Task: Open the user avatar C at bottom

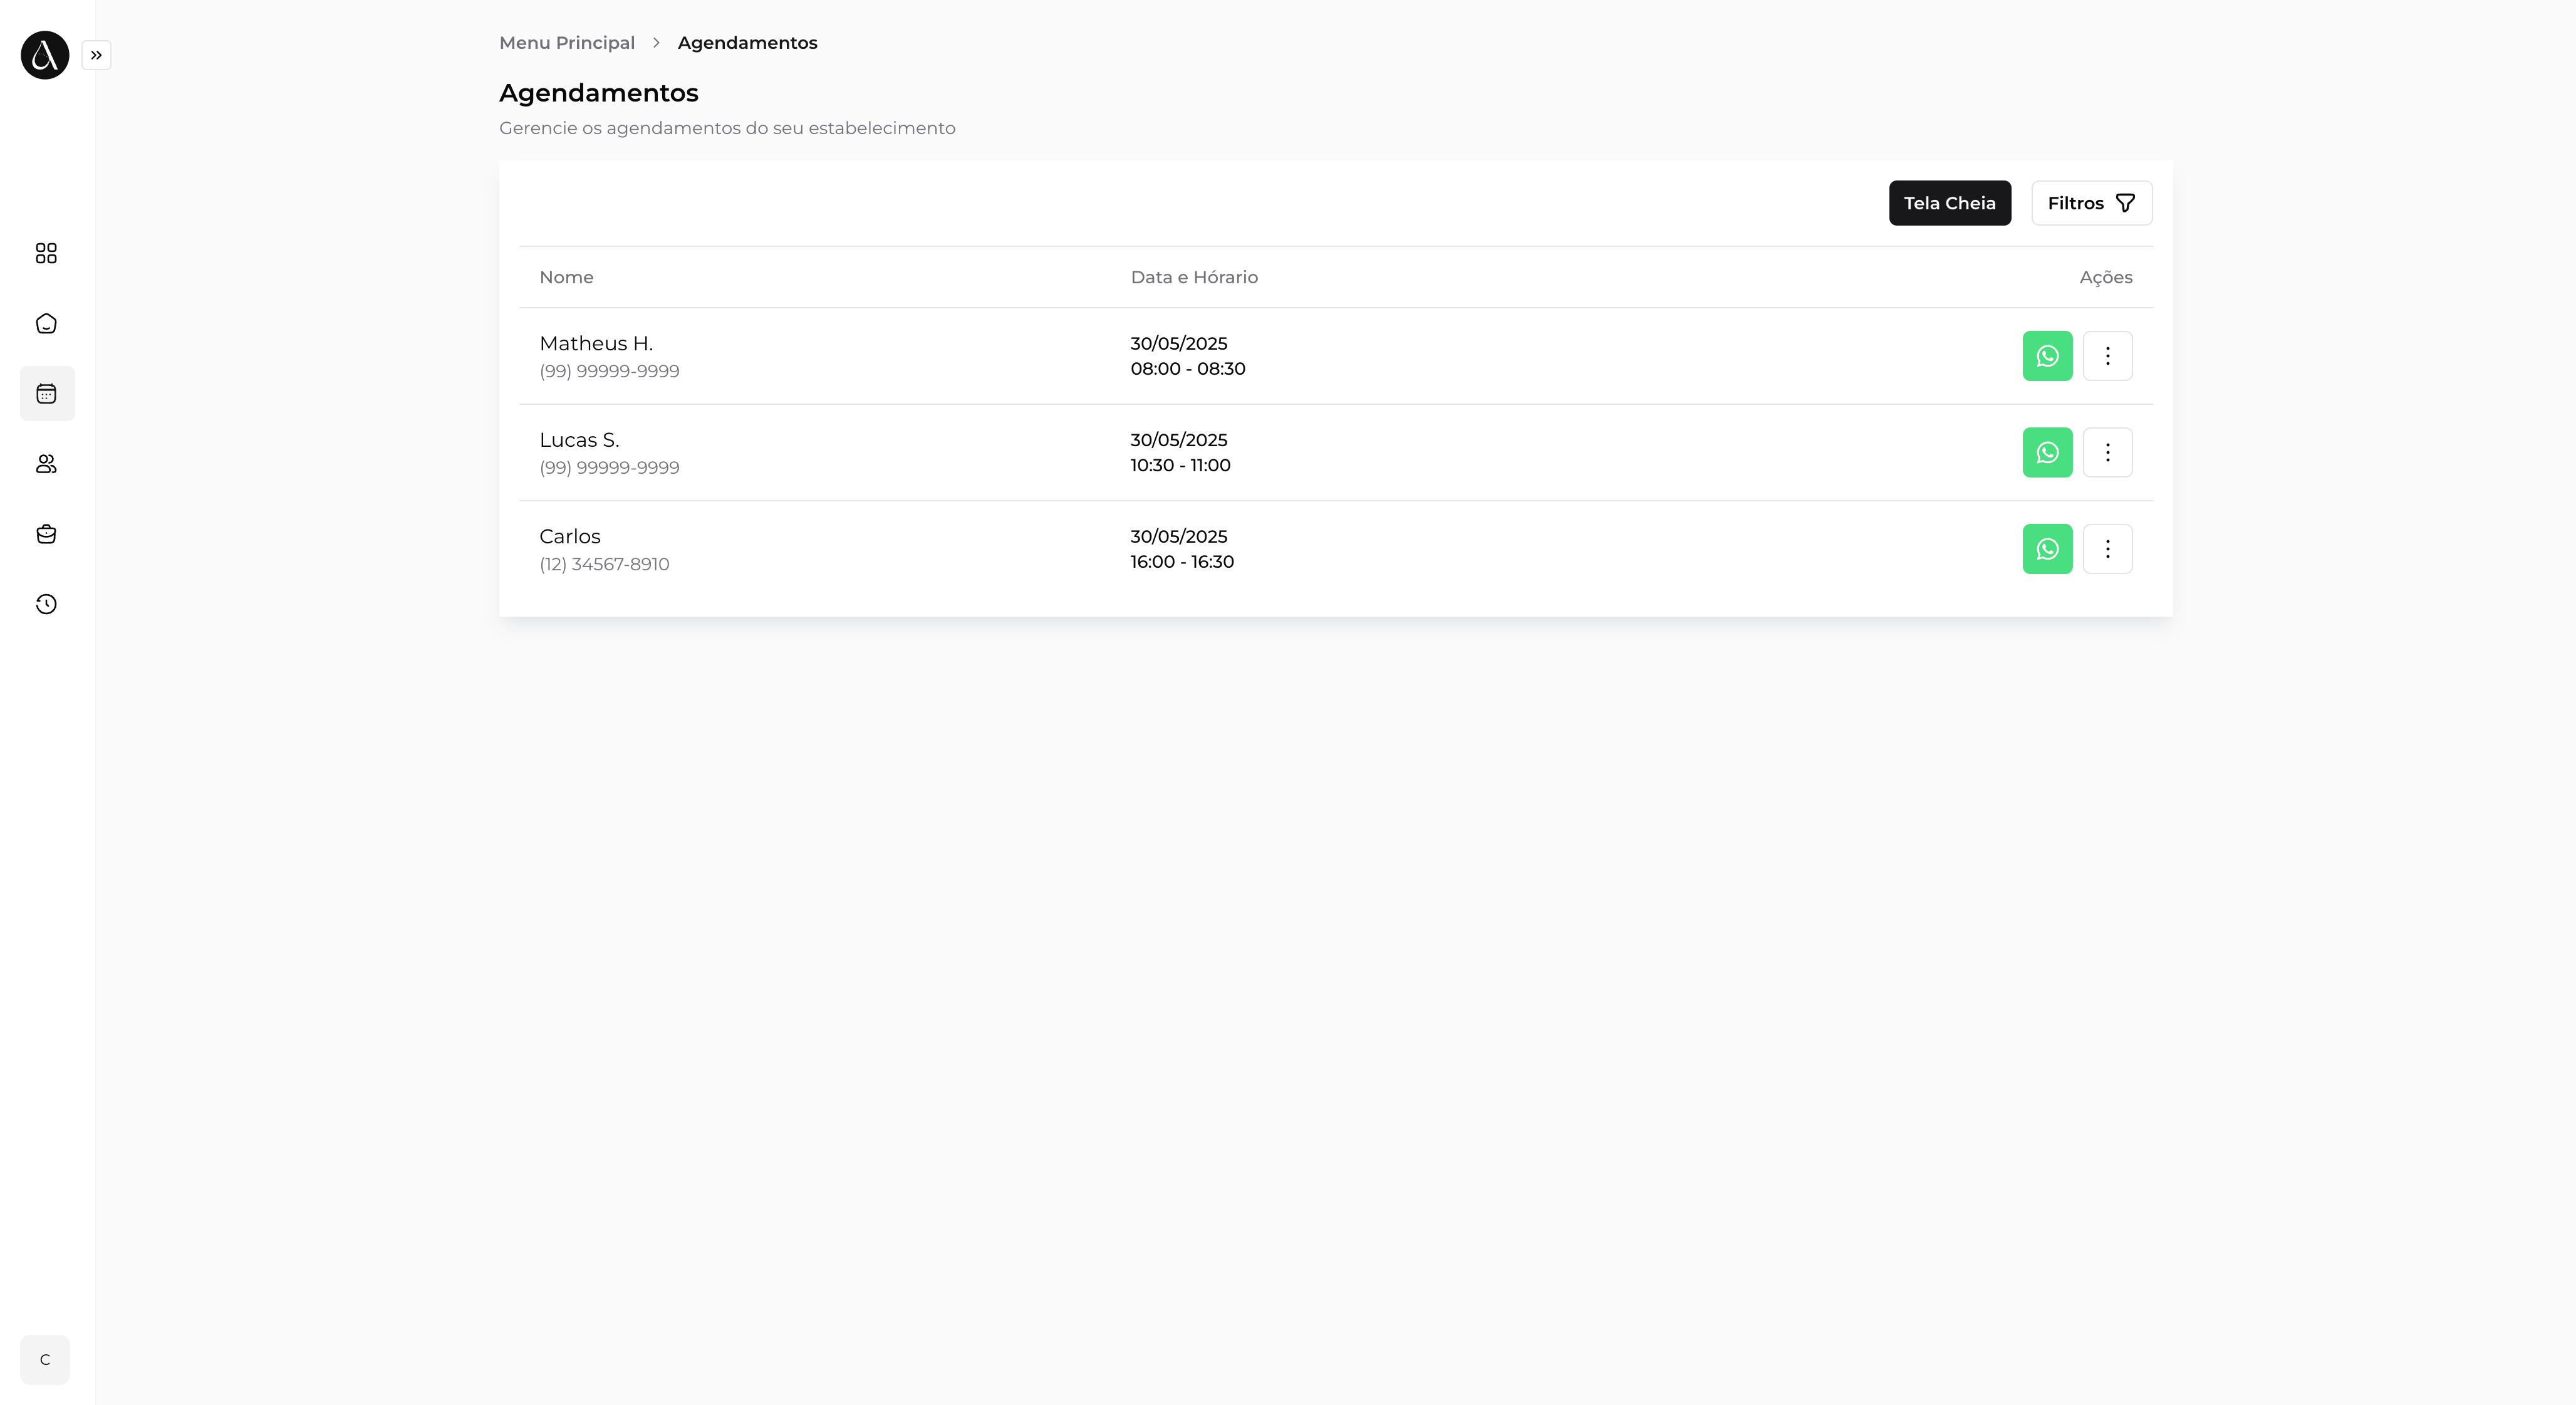Action: point(45,1359)
